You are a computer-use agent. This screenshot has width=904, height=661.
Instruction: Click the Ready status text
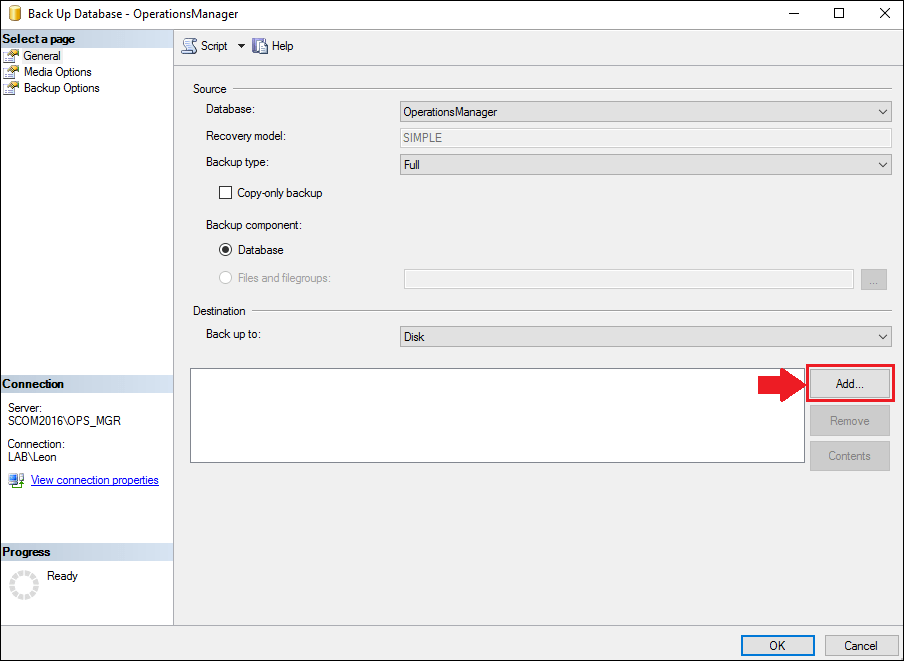[62, 576]
